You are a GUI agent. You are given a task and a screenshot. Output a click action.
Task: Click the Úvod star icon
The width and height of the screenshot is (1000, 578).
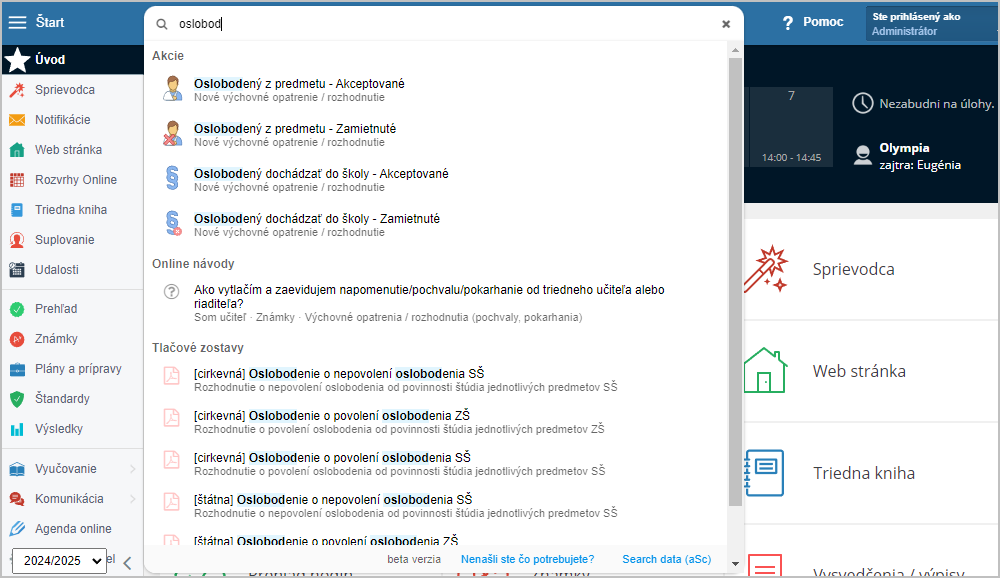point(17,60)
